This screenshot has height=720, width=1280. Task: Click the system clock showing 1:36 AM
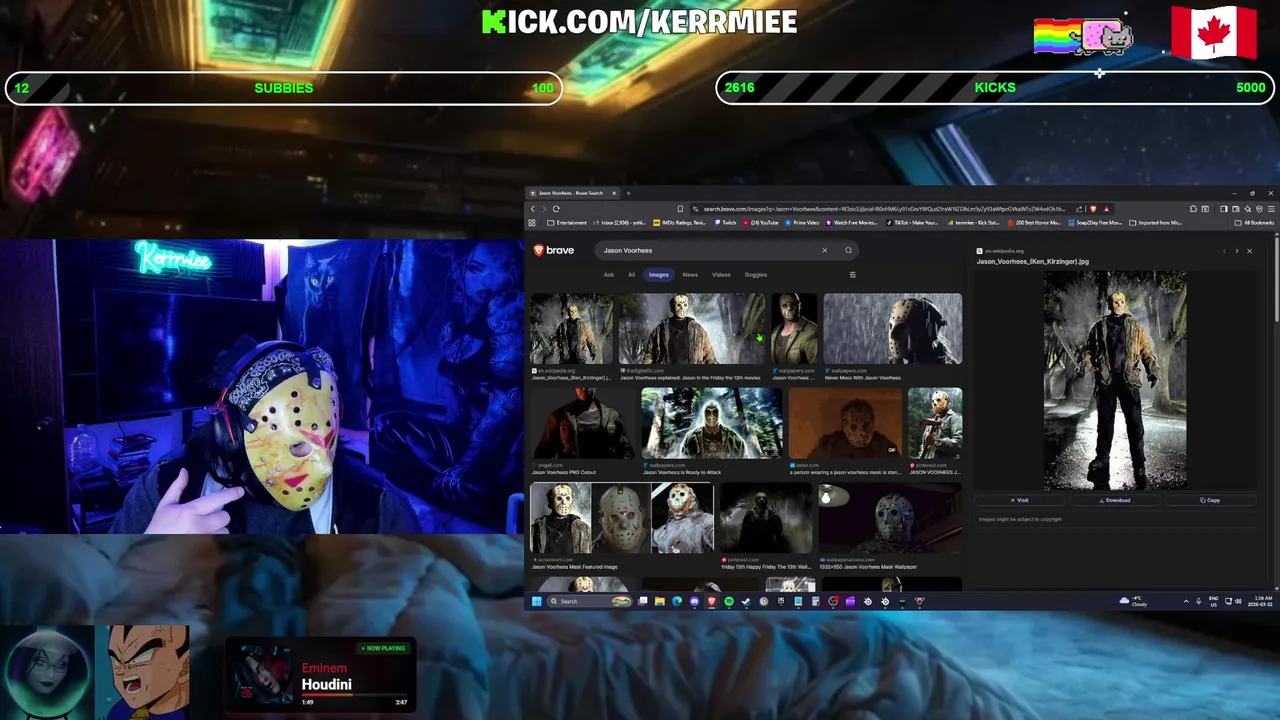coord(1259,601)
